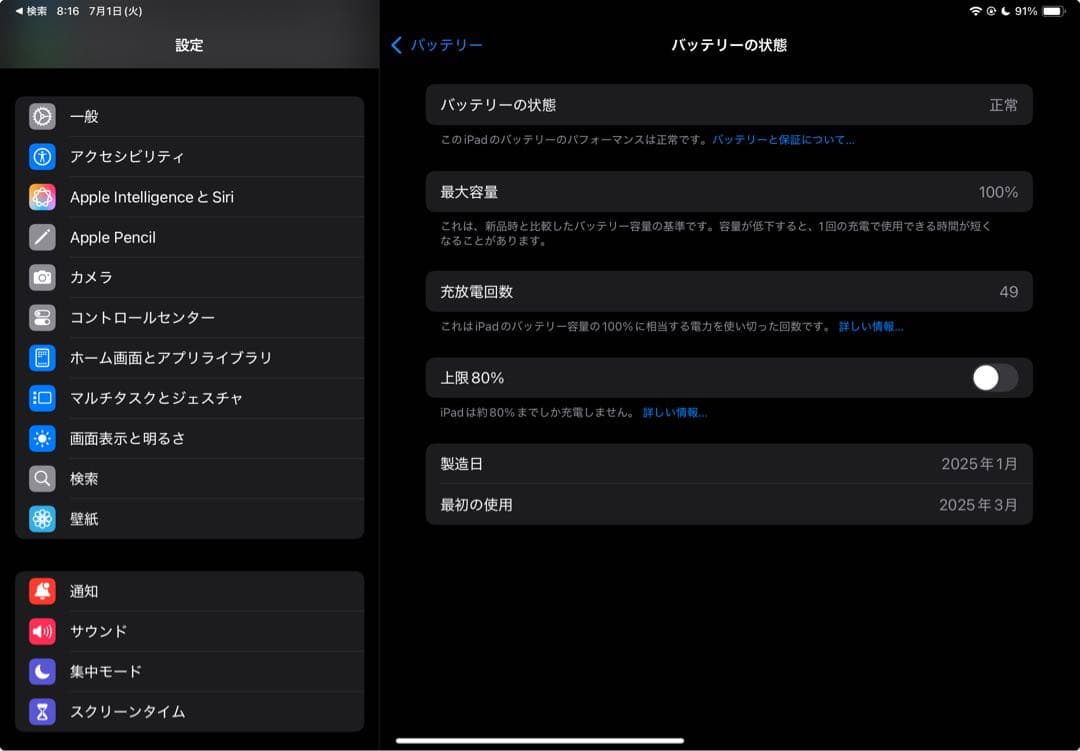1080x751 pixels.
Task: Select the アクセシビリティ gear icon
Action: click(x=41, y=157)
